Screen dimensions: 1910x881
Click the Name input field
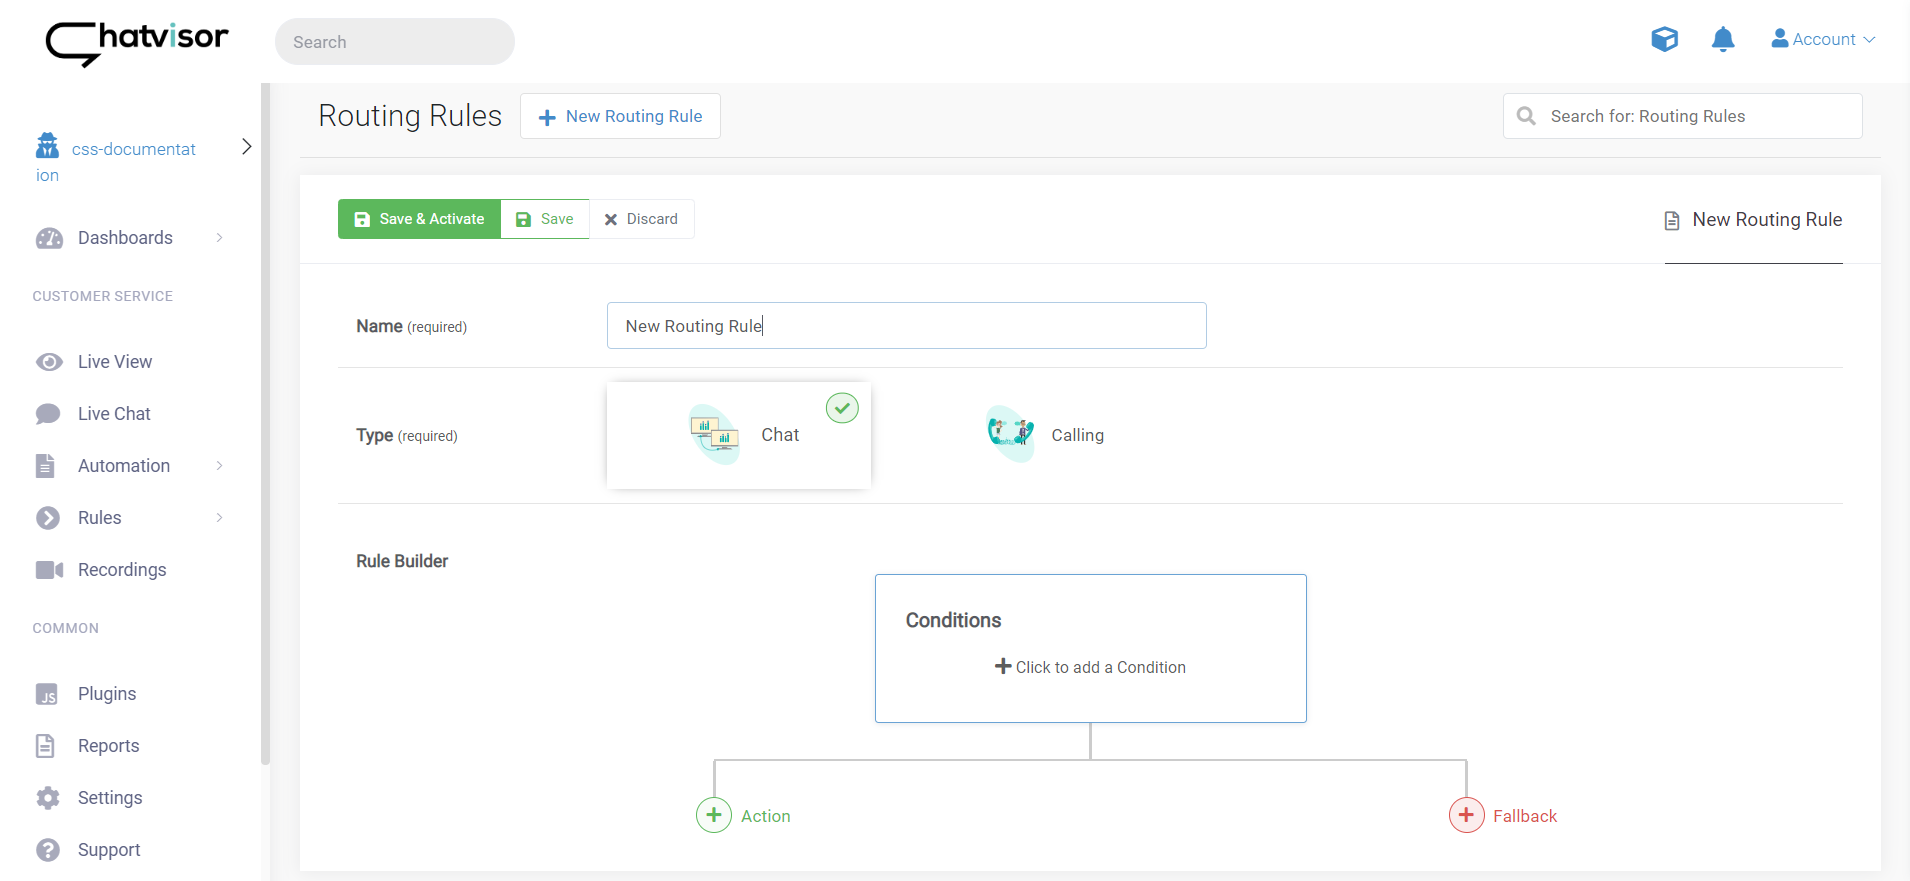(x=907, y=326)
